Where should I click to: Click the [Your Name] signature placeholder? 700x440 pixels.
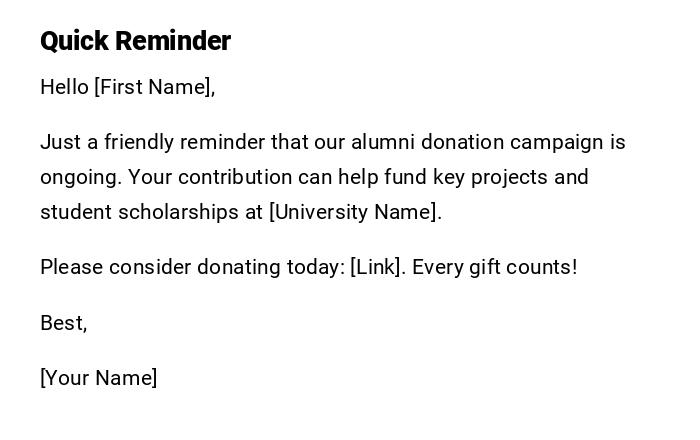pos(98,378)
